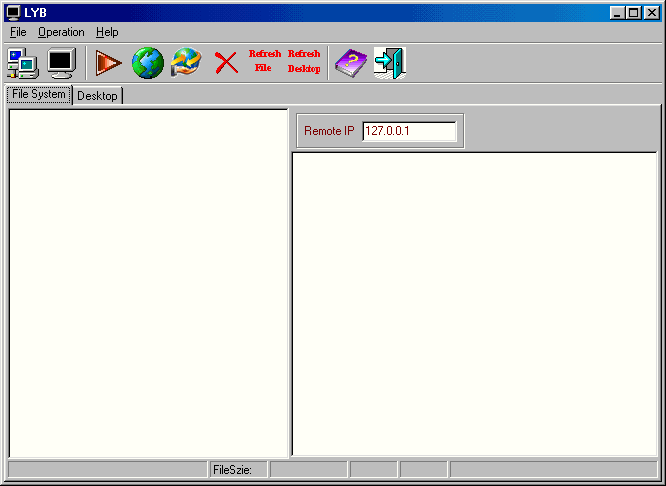The image size is (666, 486).
Task: Click inside the empty left file panel
Action: pyautogui.click(x=148, y=282)
